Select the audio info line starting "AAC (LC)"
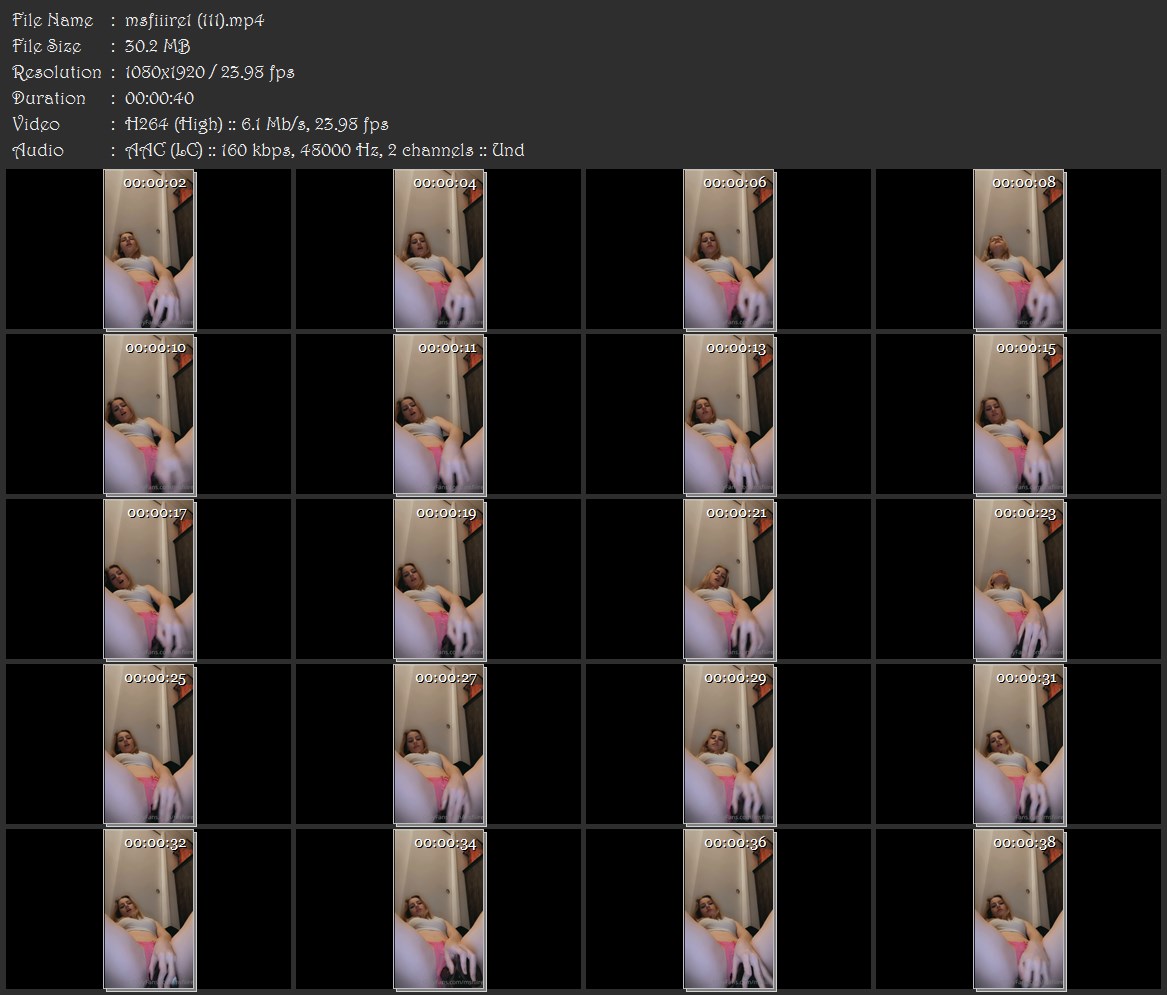The image size is (1167, 995). (x=324, y=150)
